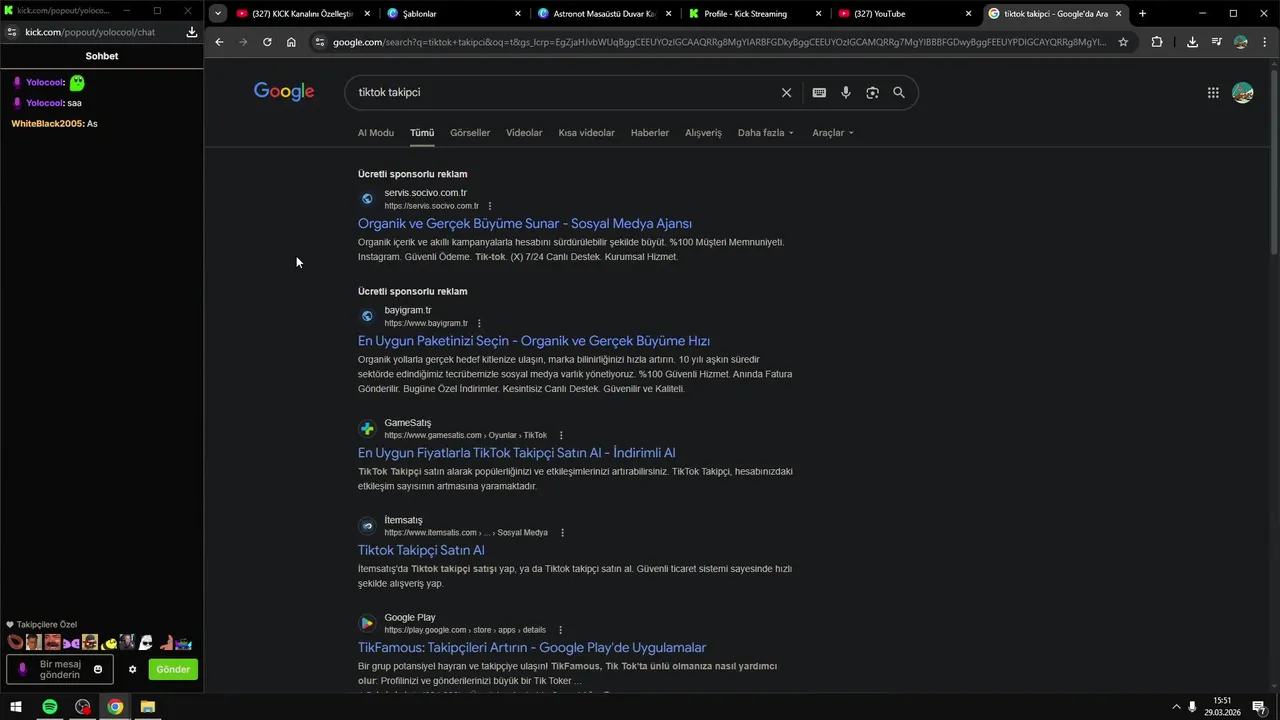Open the on-screen keyboard input tool
The image size is (1280, 720).
tap(819, 92)
